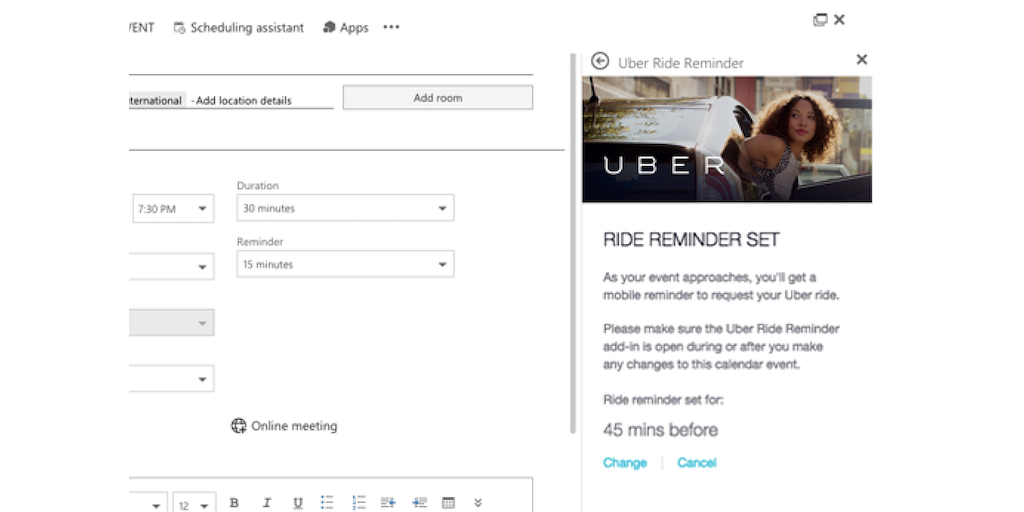Open the Scheduling assistant
This screenshot has width=1024, height=512.
coord(238,27)
